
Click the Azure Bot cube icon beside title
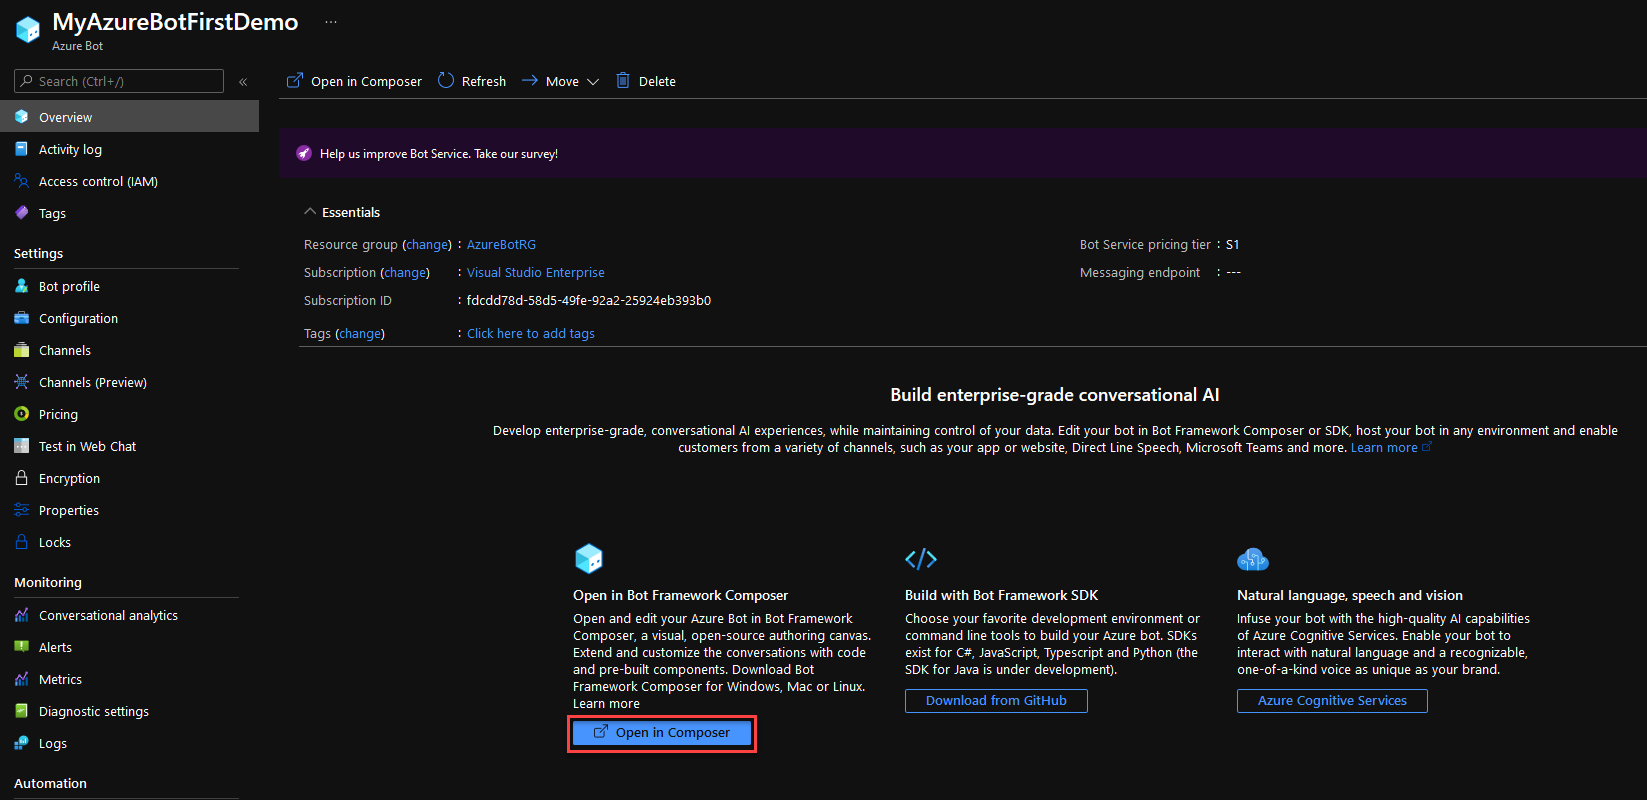click(x=28, y=29)
